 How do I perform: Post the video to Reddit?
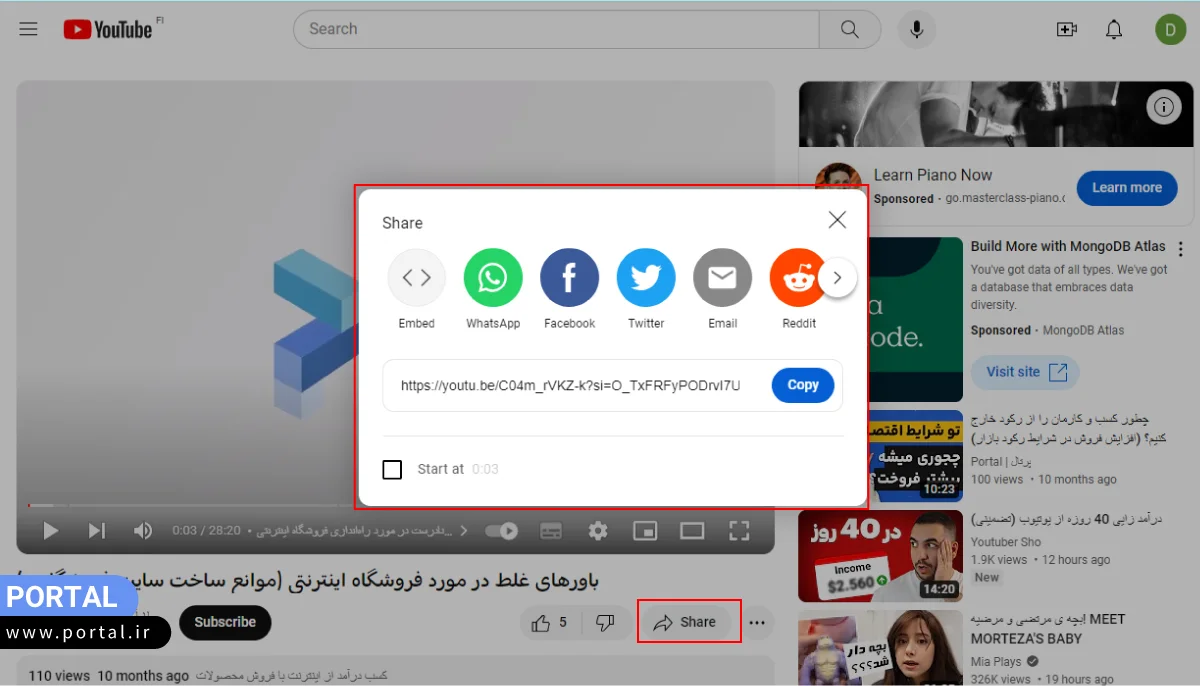798,277
